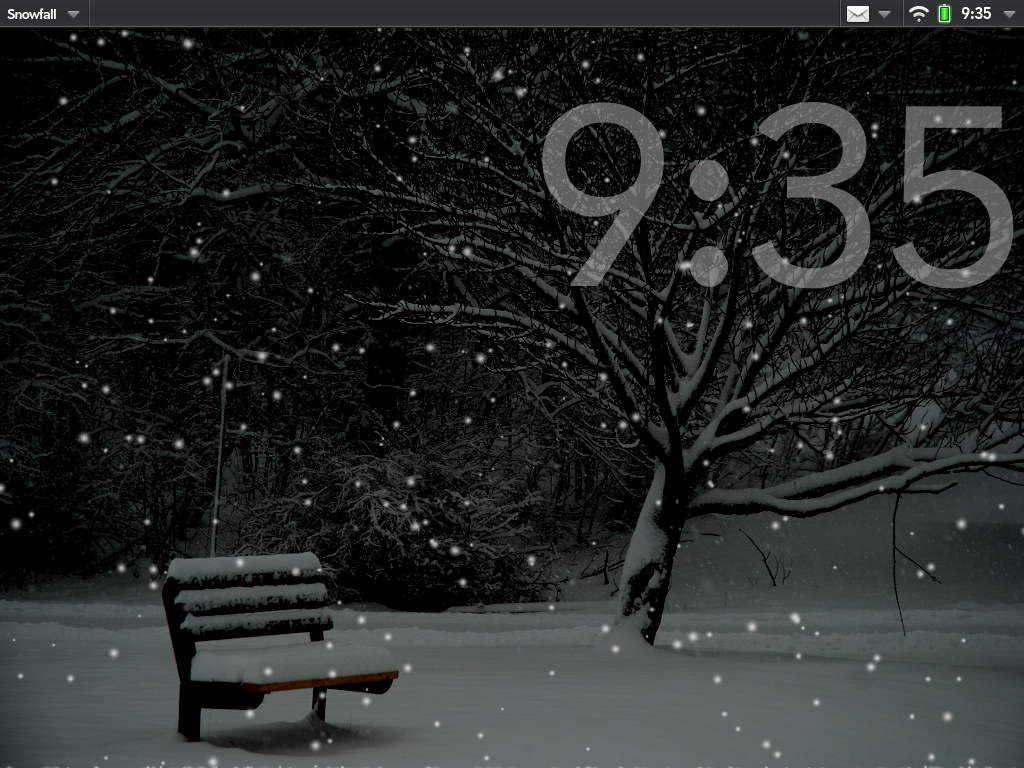Tap the thin pole behind the bench
Screen dimensions: 1024x768
(x=219, y=450)
